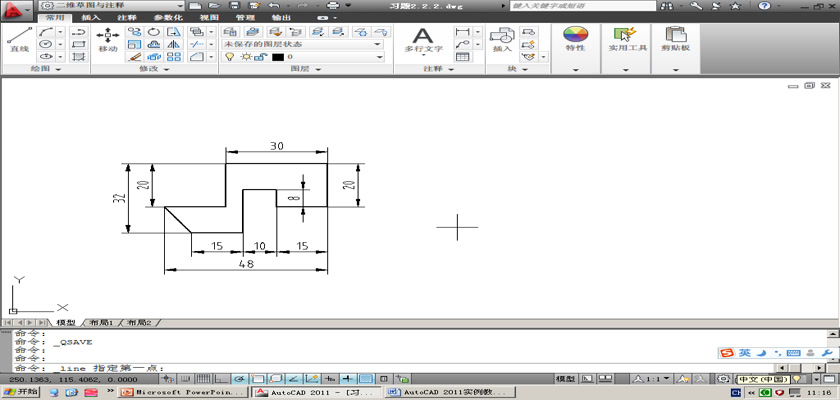Select the Multiline Text (多行文字) tool
840x400 pixels.
click(x=423, y=40)
